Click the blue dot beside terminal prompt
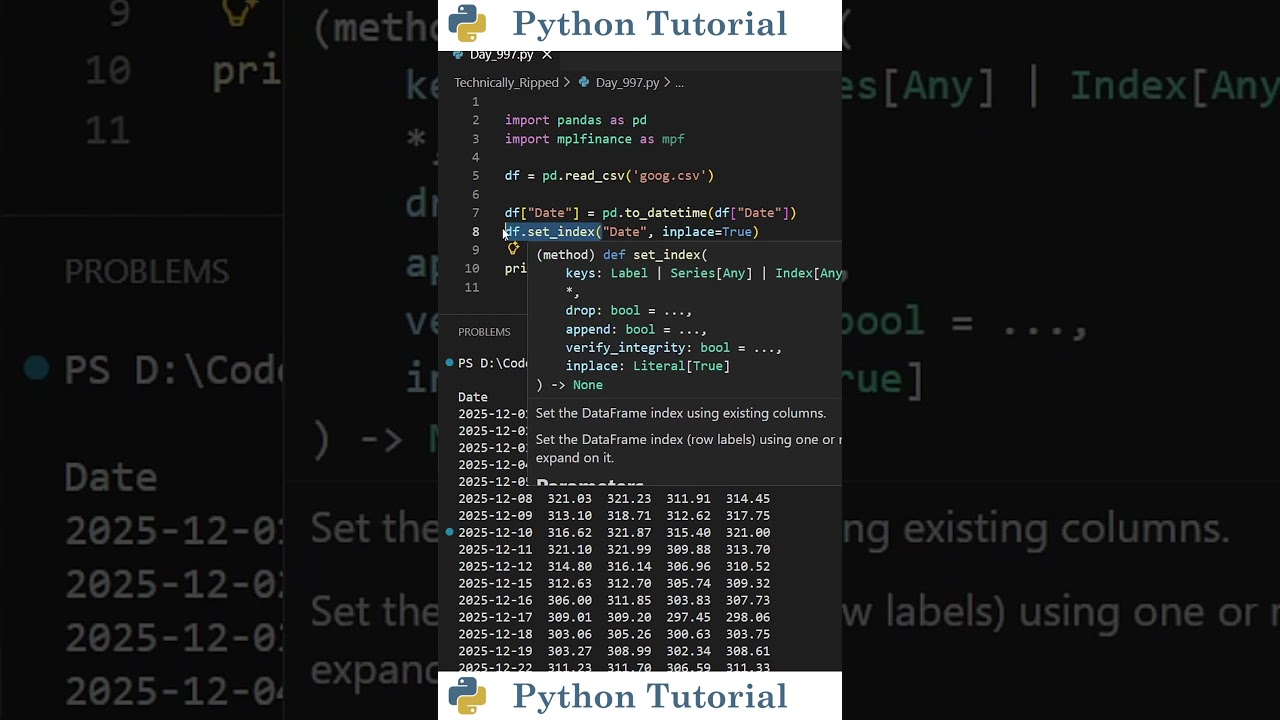 450,363
